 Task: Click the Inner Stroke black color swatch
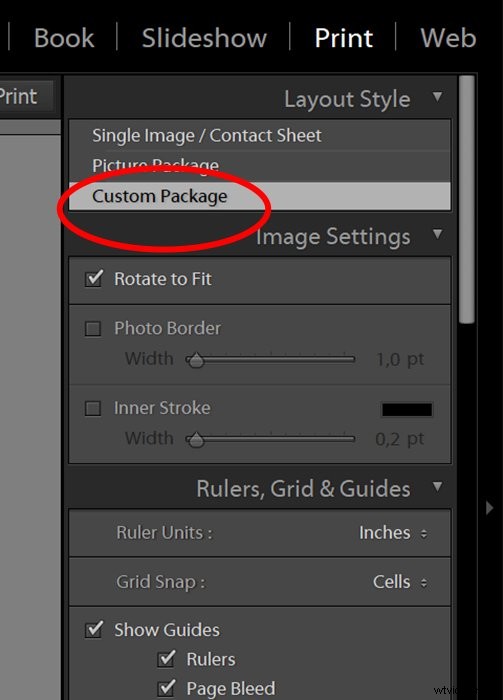pos(407,409)
